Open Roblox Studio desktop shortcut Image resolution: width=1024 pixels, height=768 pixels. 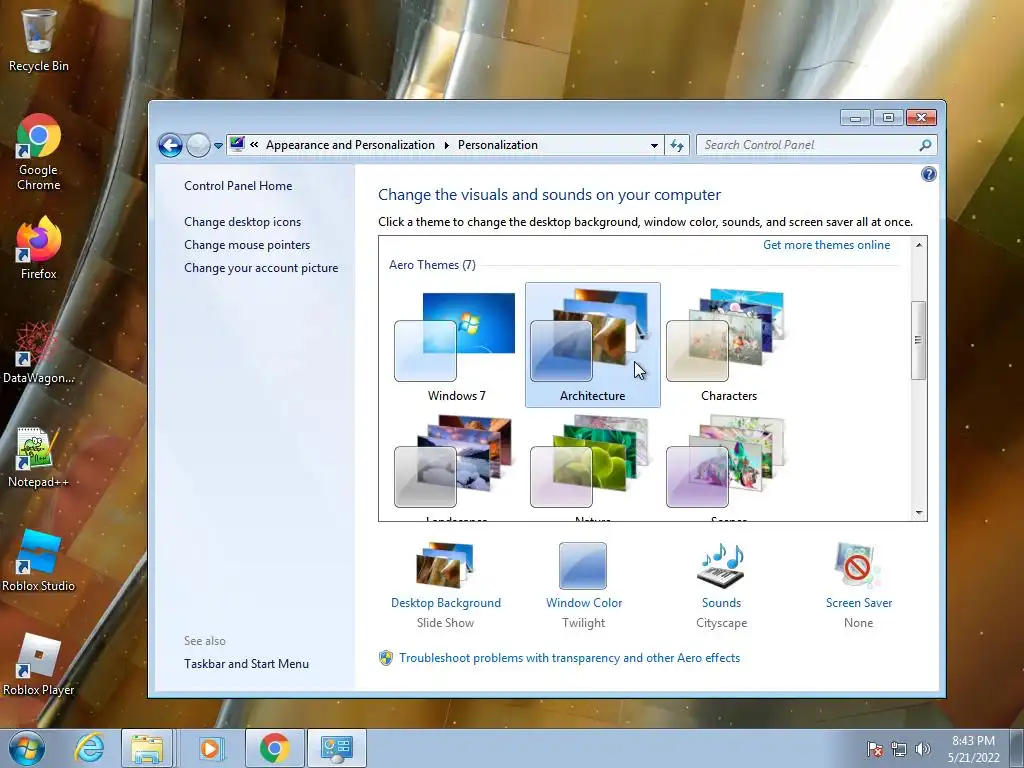[39, 560]
